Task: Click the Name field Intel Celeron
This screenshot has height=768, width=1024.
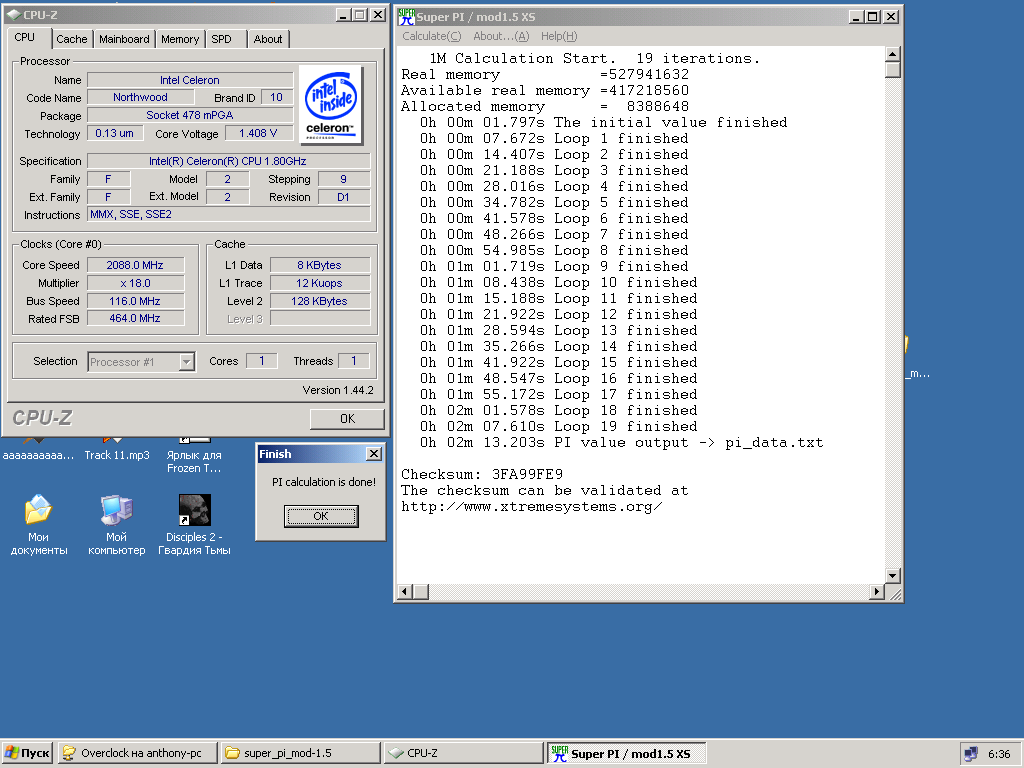Action: (x=190, y=80)
